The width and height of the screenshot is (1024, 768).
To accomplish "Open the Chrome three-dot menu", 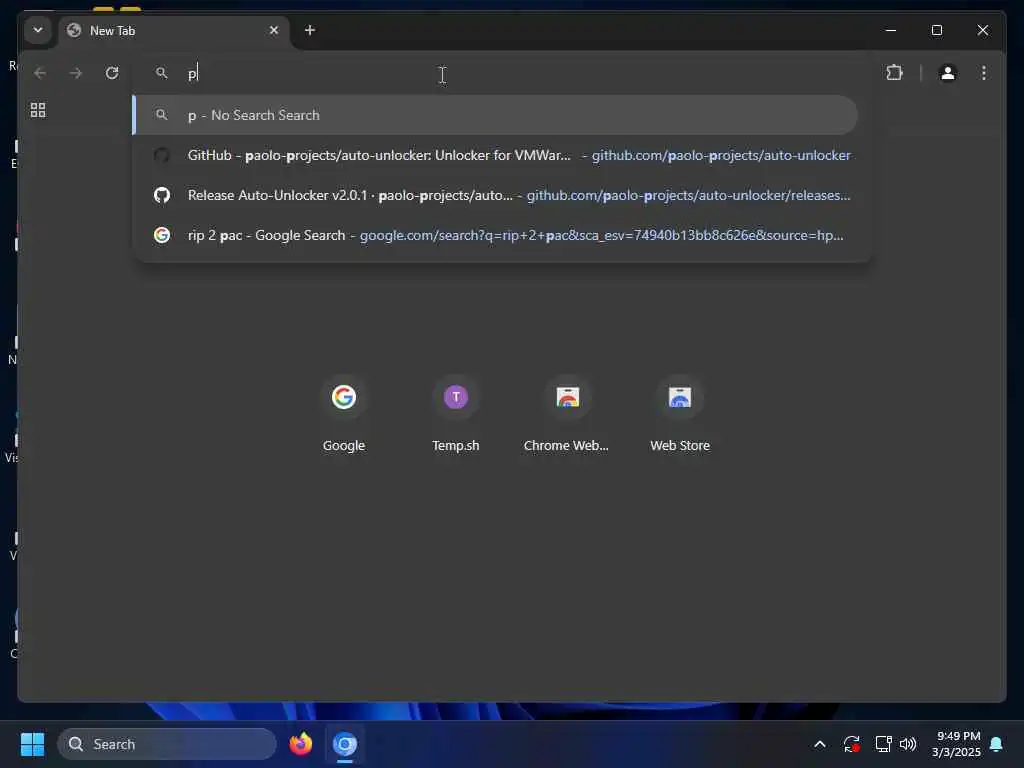I will (984, 72).
